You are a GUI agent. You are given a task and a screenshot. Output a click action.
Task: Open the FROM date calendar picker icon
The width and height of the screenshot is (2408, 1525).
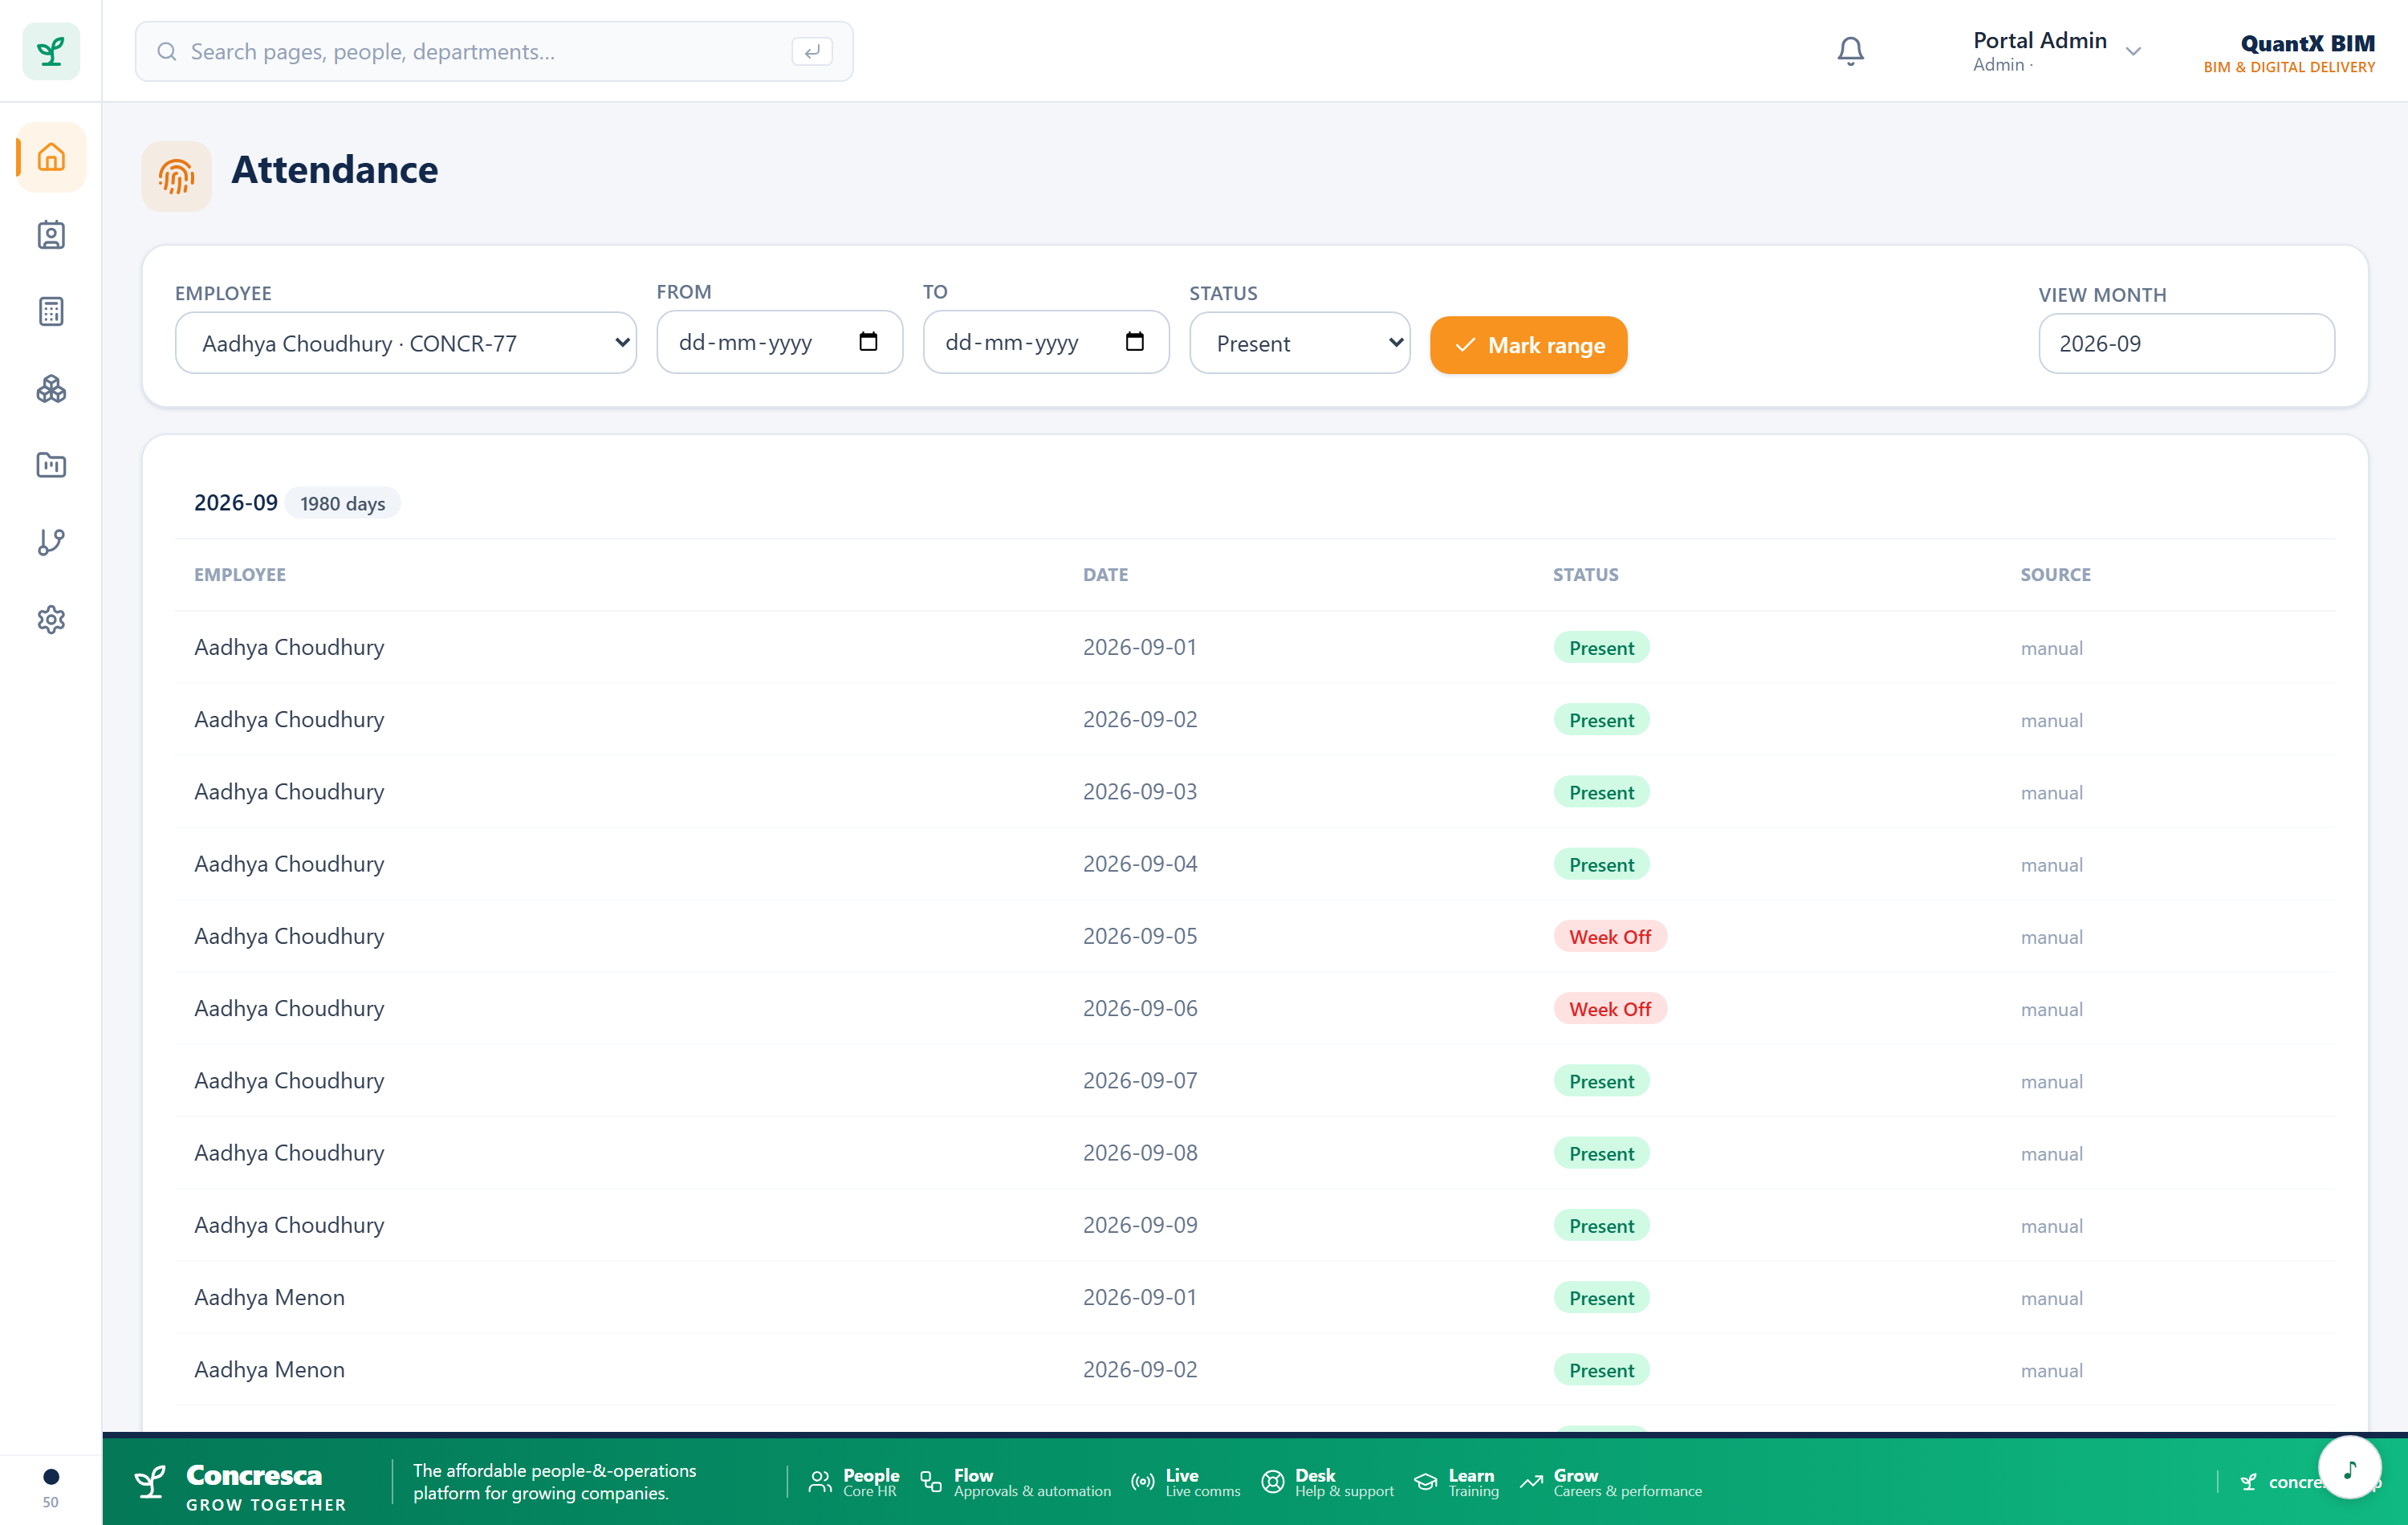[x=868, y=342]
